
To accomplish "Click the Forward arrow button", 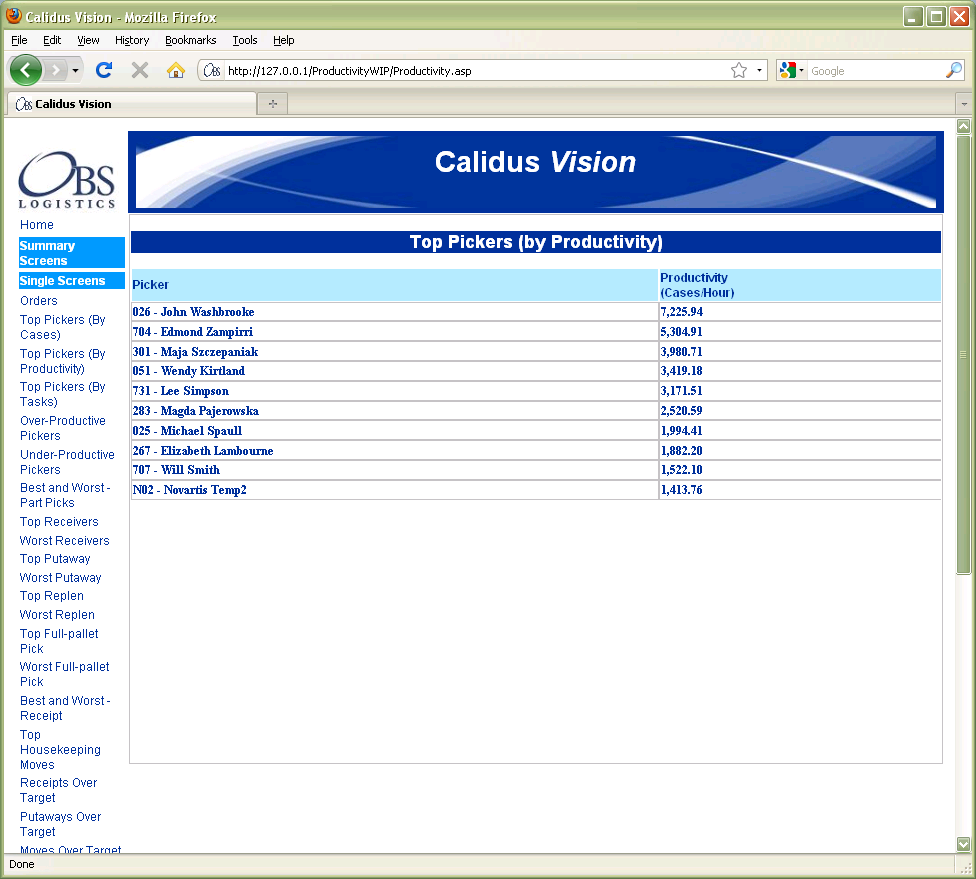I will tap(56, 70).
